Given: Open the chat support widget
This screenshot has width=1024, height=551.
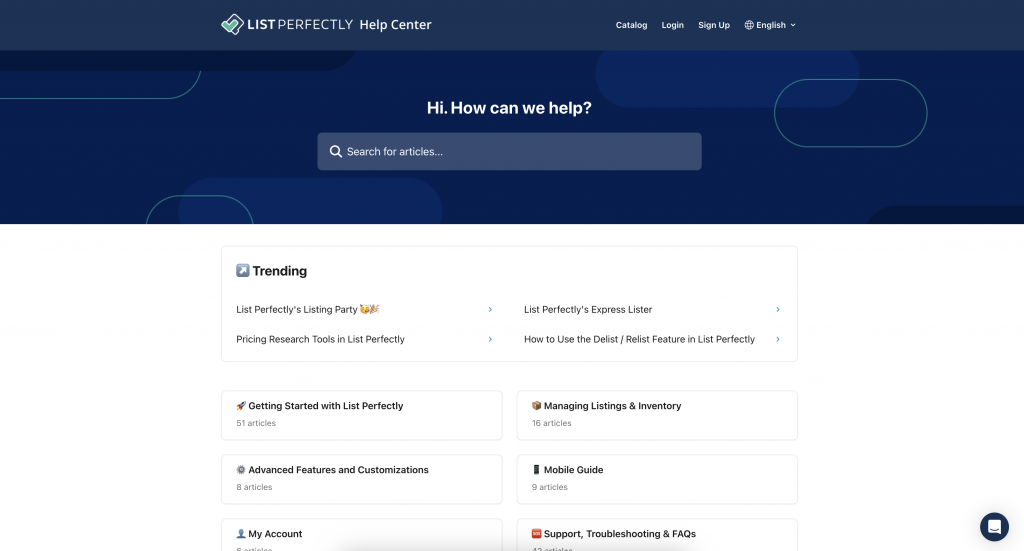Looking at the screenshot, I should 994,526.
